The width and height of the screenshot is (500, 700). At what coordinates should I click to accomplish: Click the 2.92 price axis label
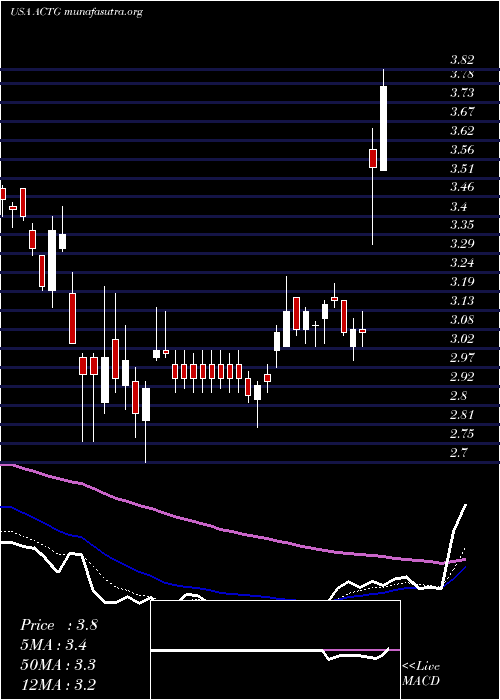point(462,377)
